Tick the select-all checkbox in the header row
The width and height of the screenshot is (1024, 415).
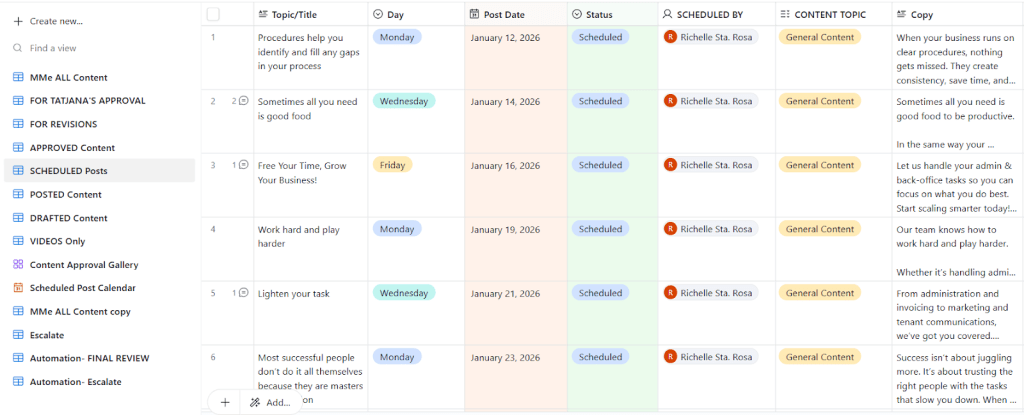click(x=213, y=15)
